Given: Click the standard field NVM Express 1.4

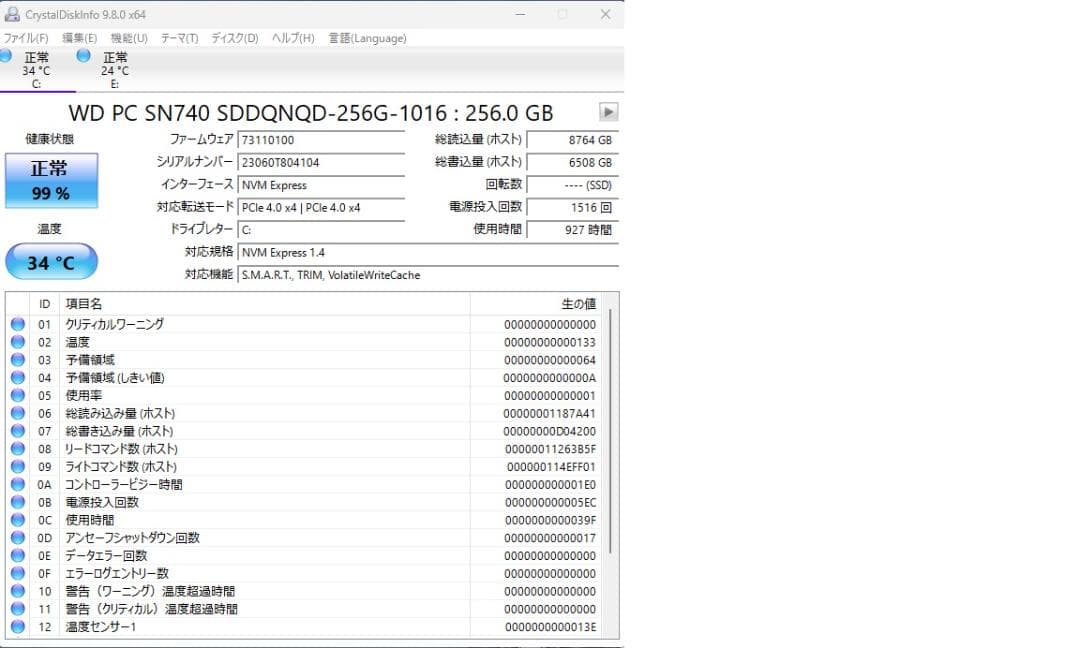Looking at the screenshot, I should pos(428,253).
